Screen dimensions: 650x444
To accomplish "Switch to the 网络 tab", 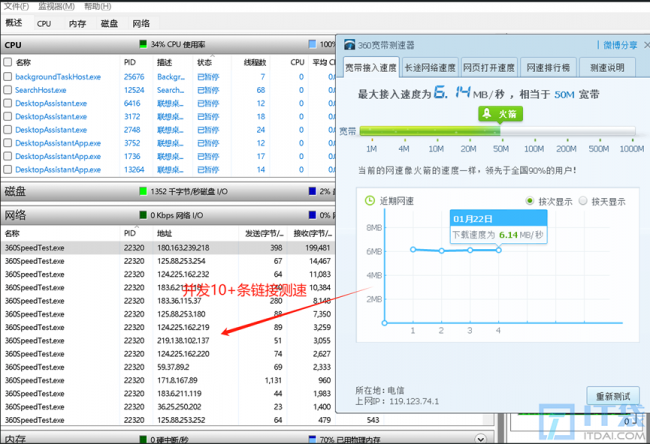I will coord(141,24).
